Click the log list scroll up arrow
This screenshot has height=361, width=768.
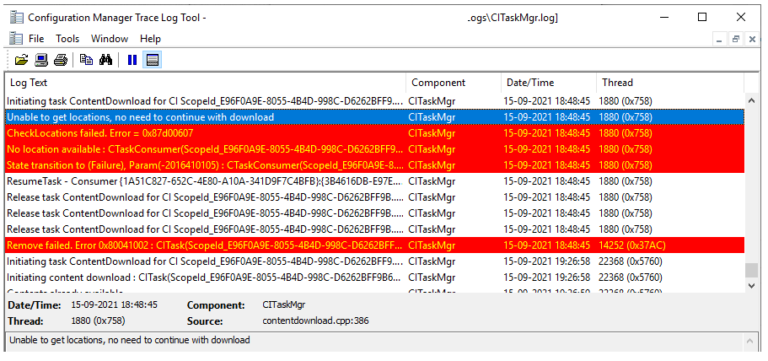coord(750,100)
